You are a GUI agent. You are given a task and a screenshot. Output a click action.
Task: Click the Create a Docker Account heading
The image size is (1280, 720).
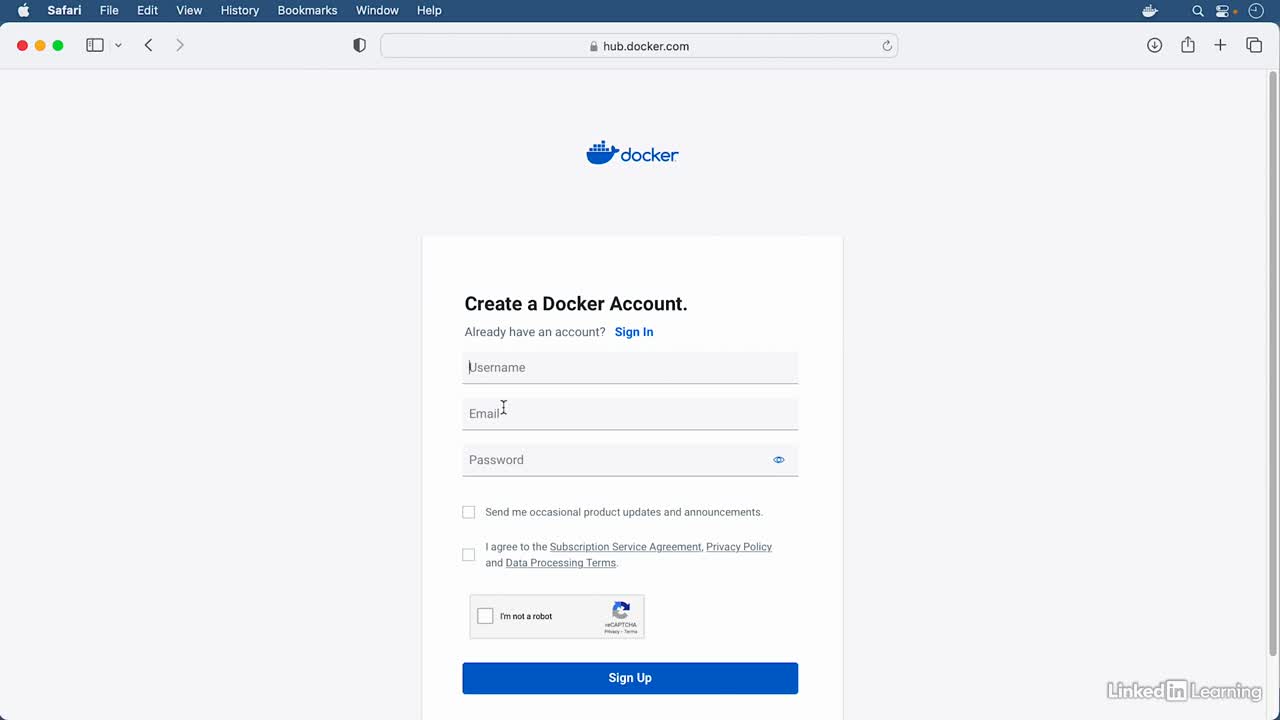tap(576, 304)
